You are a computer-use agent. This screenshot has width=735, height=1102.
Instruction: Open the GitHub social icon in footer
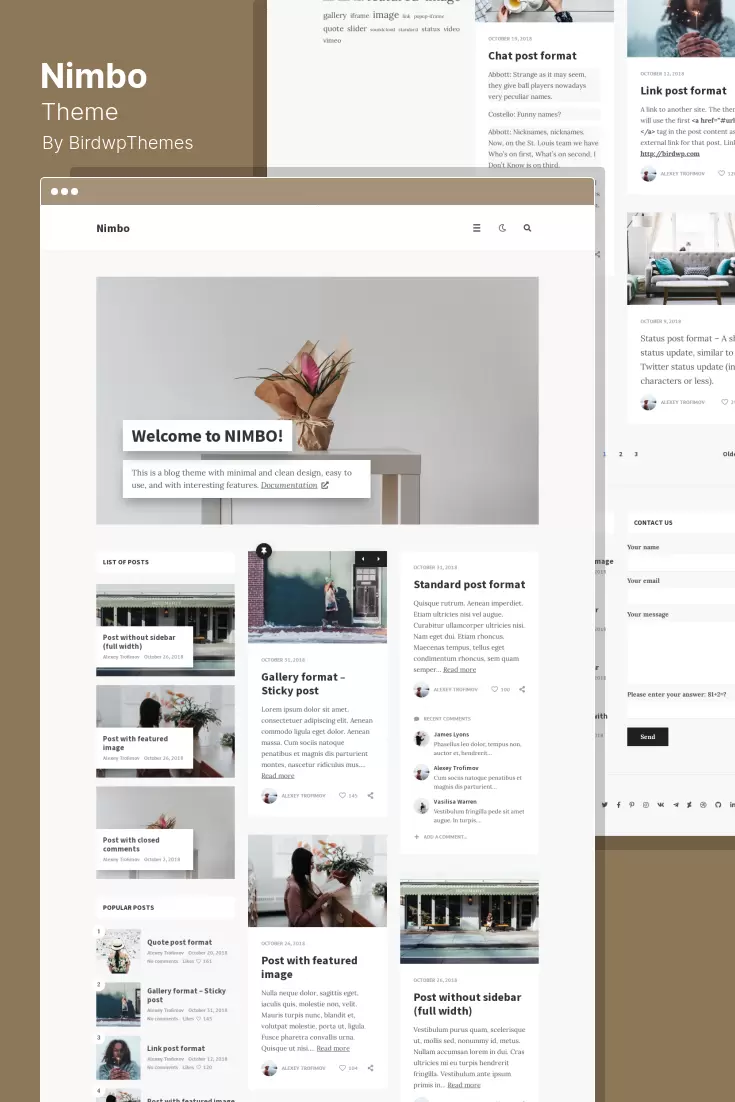click(717, 805)
